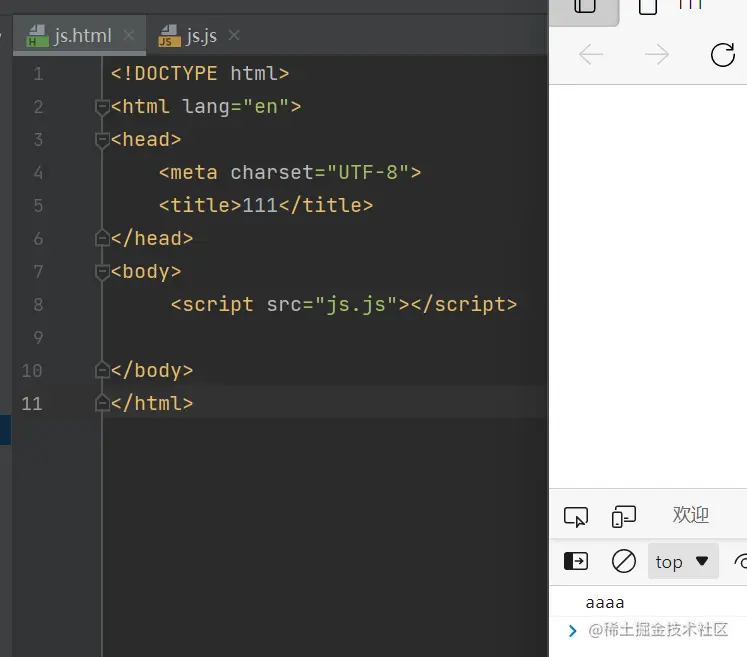Screen dimensions: 747x657
Task: Toggle device emulation in DevTools
Action: click(x=624, y=516)
